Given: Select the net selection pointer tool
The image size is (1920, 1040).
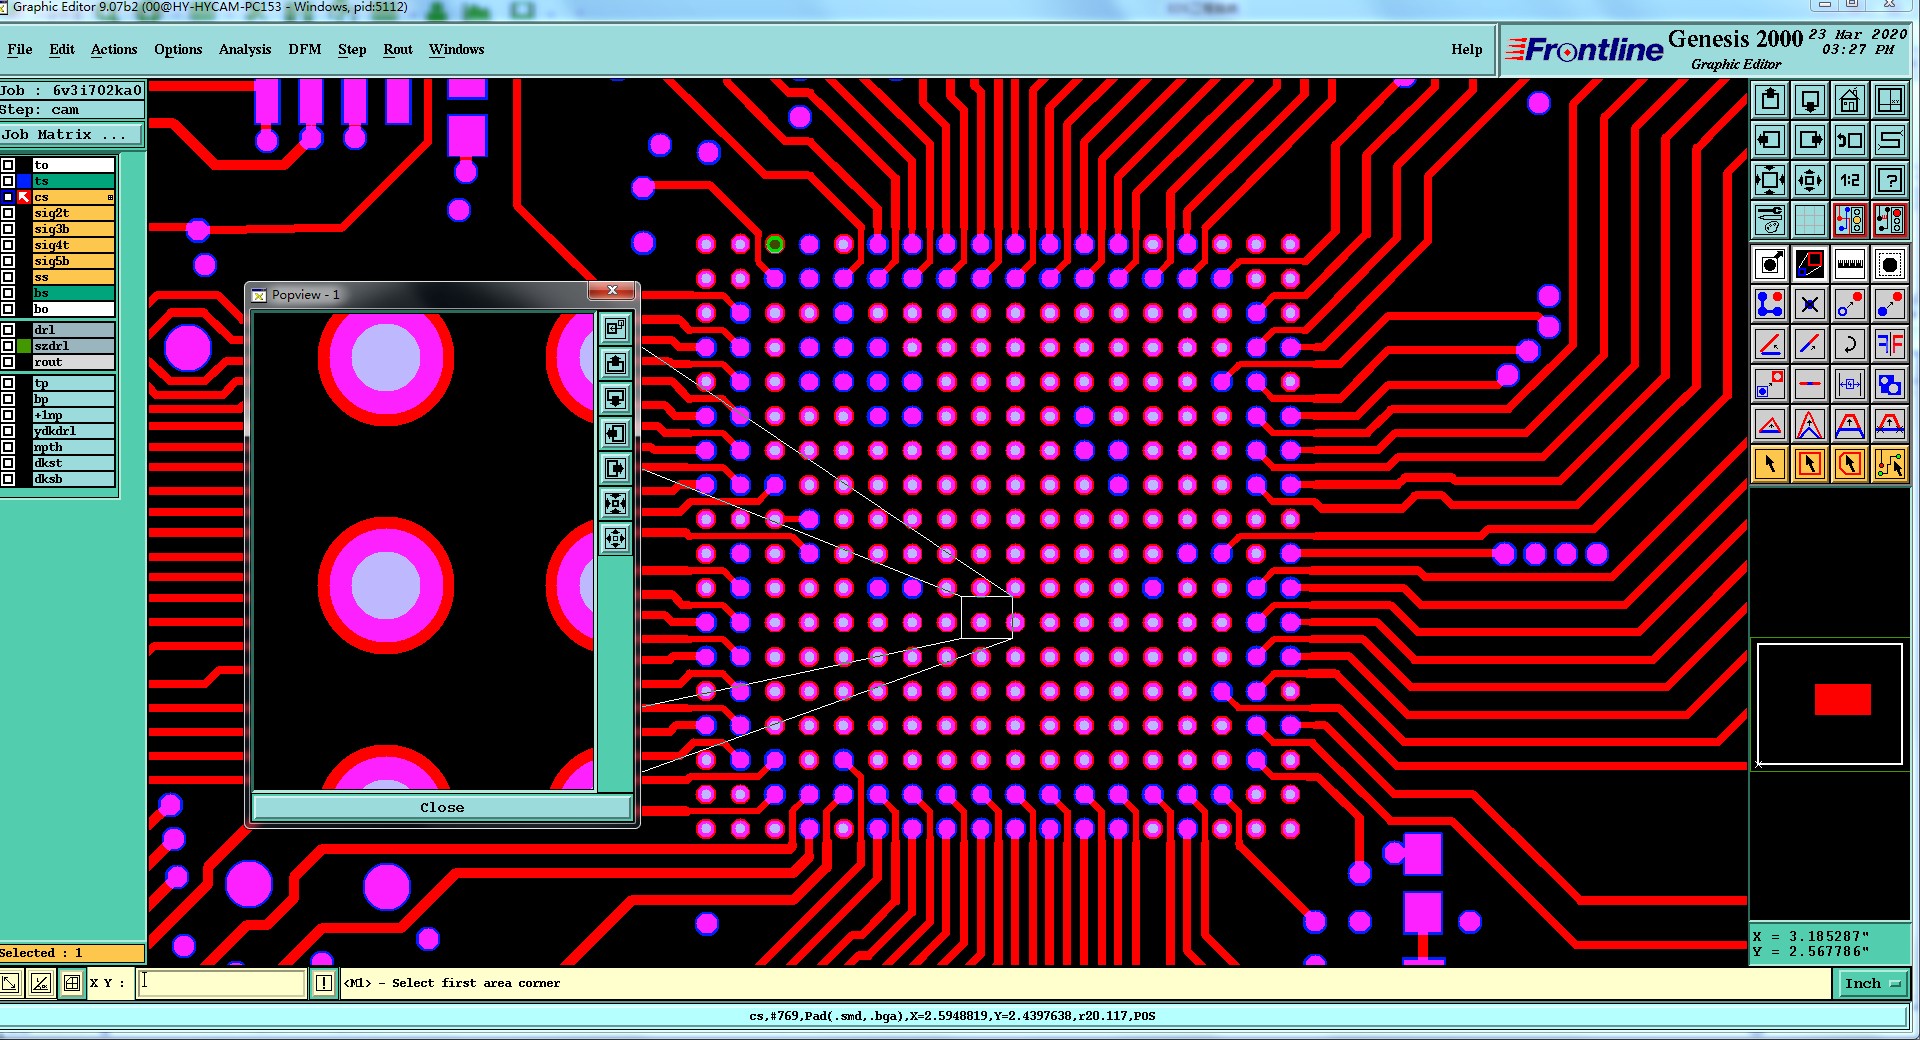Looking at the screenshot, I should point(1890,464).
